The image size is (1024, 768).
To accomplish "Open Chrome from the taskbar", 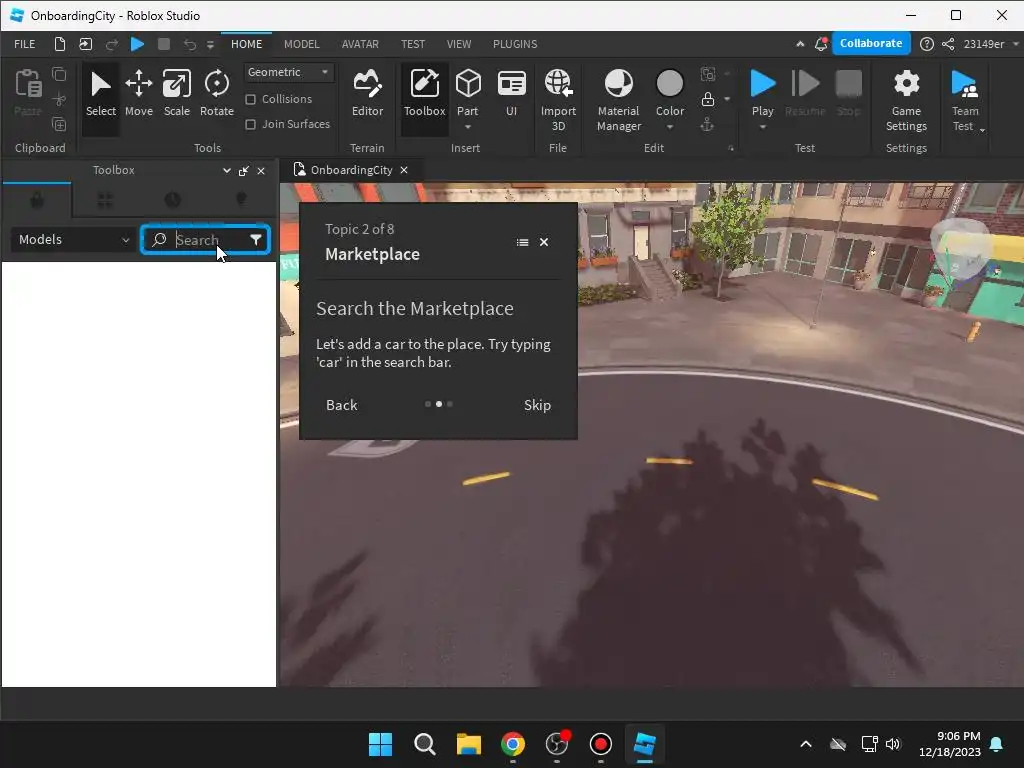I will pos(513,744).
